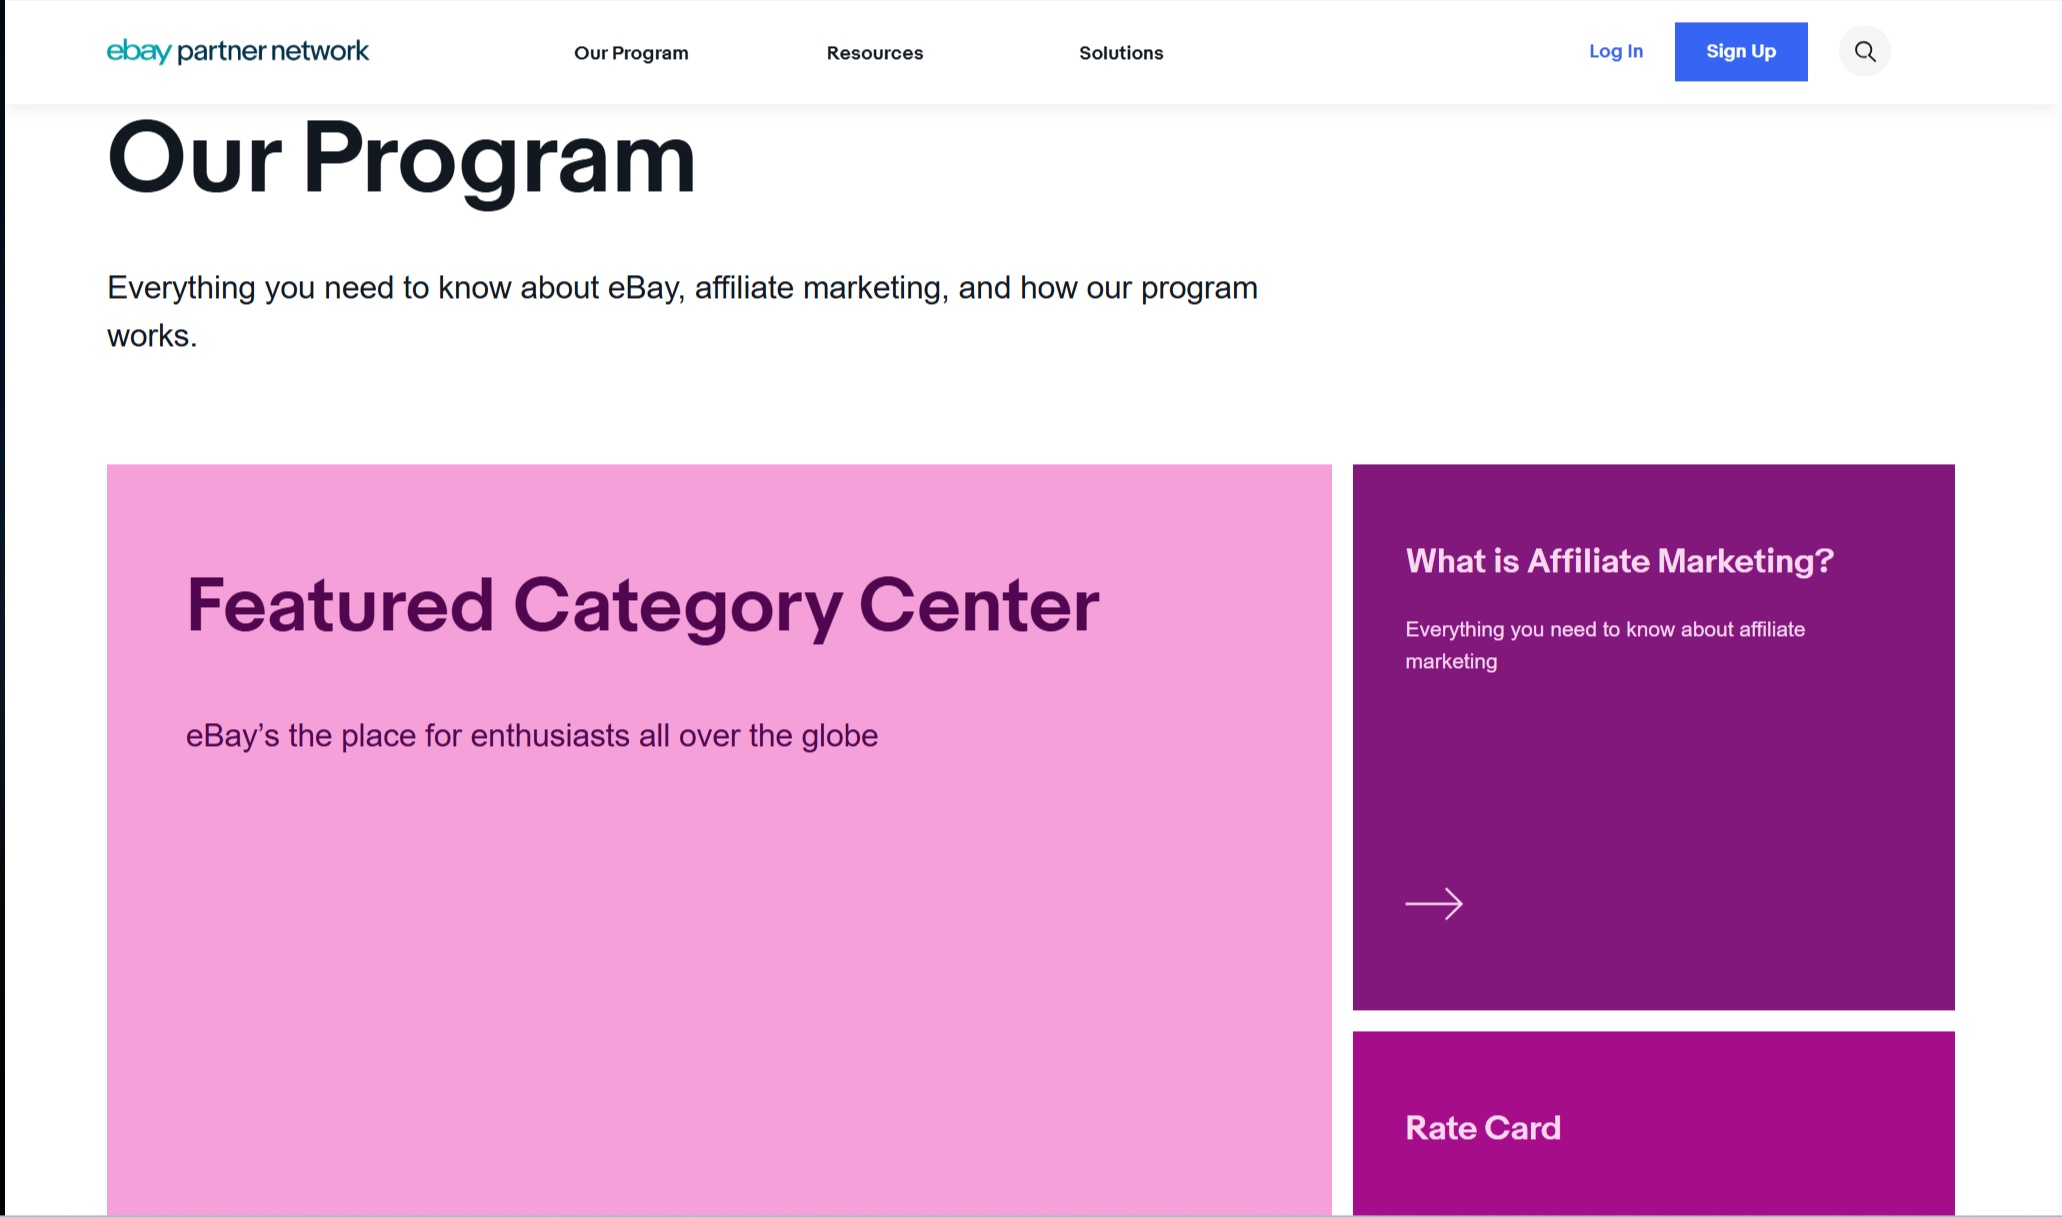Image resolution: width=2062 pixels, height=1218 pixels.
Task: Open the Rate Card tile title
Action: [1482, 1128]
